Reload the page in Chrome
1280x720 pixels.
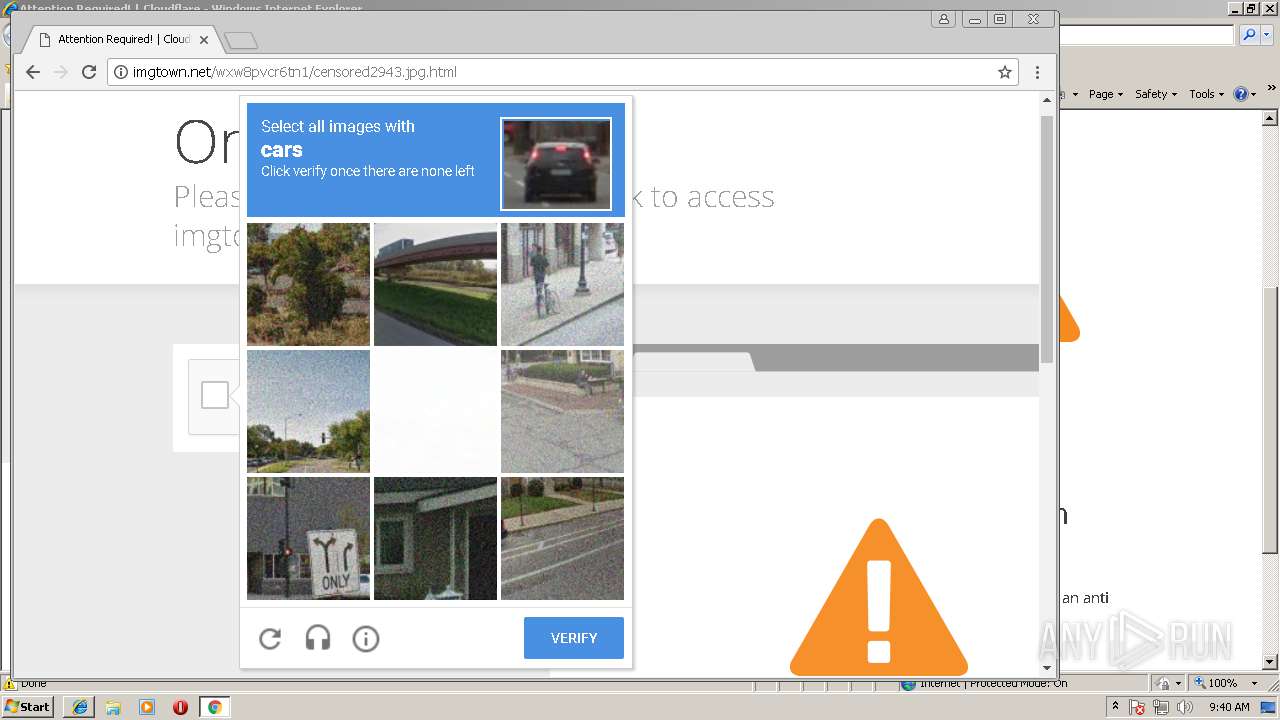point(89,72)
